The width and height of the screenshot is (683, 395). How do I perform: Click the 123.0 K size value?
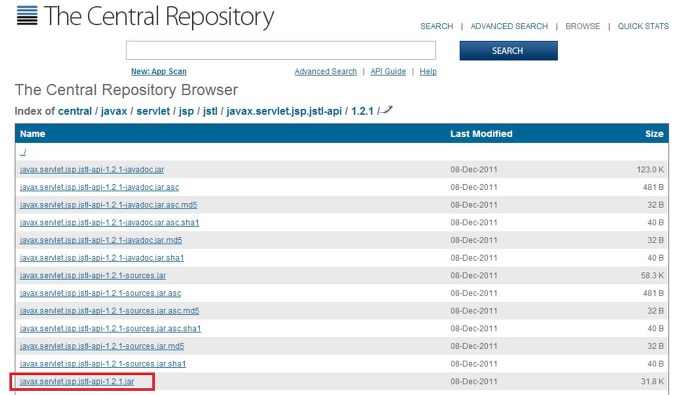tap(650, 169)
